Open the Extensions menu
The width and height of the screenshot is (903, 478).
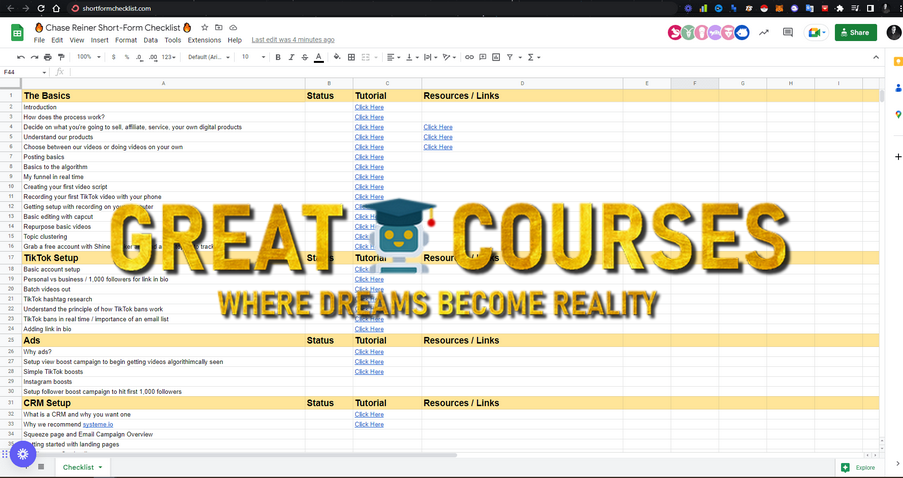pos(204,40)
